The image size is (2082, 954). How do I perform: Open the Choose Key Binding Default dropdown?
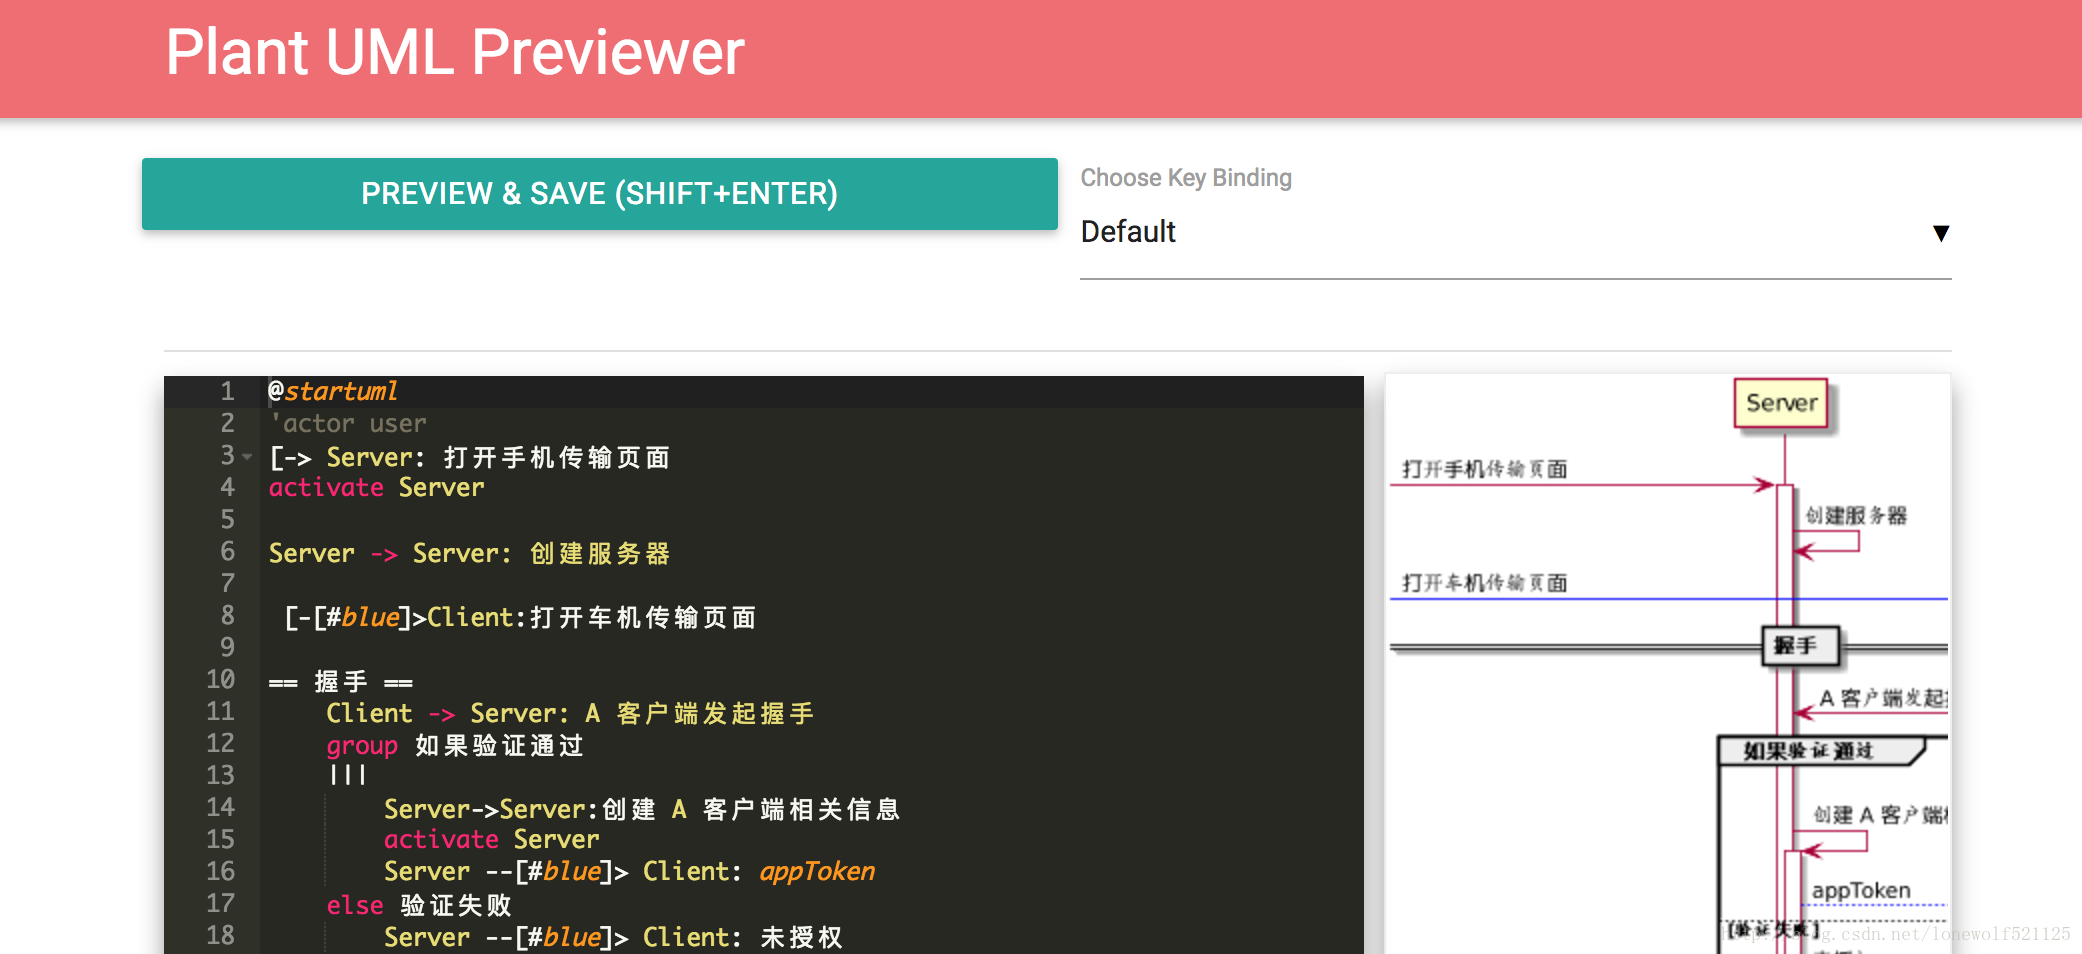coord(1515,232)
